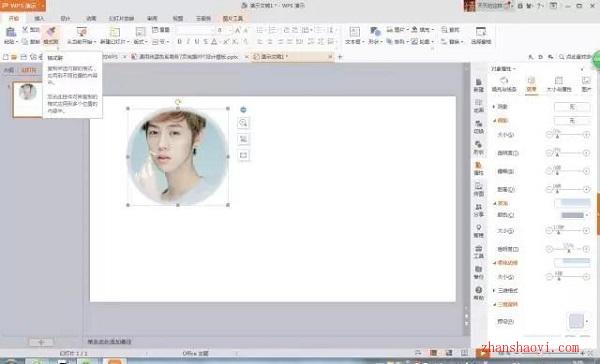Viewport: 600px width, 364px height.
Task: Click the Paste clipboard icon
Action: pyautogui.click(x=11, y=33)
